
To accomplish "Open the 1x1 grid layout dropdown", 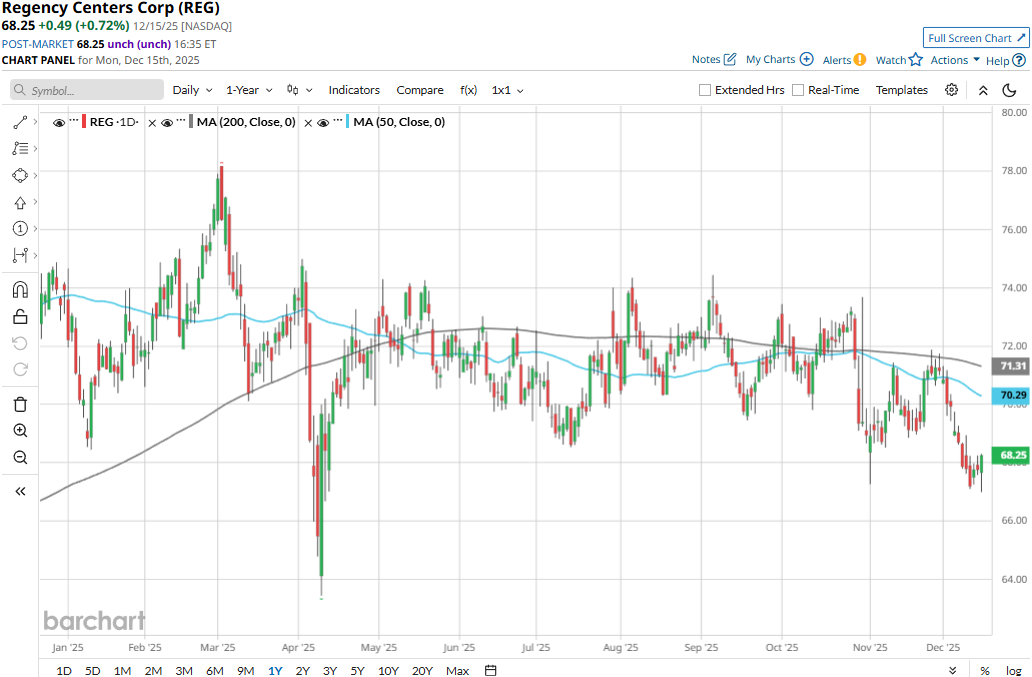I will coord(507,90).
